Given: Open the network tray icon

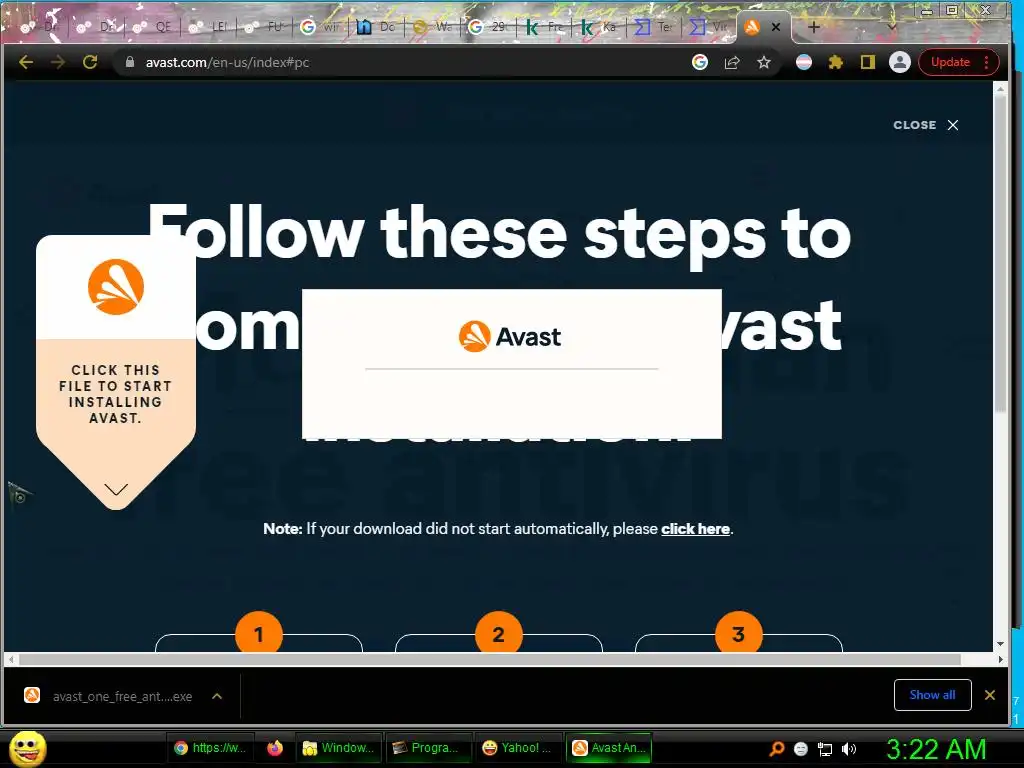Looking at the screenshot, I should tap(825, 749).
